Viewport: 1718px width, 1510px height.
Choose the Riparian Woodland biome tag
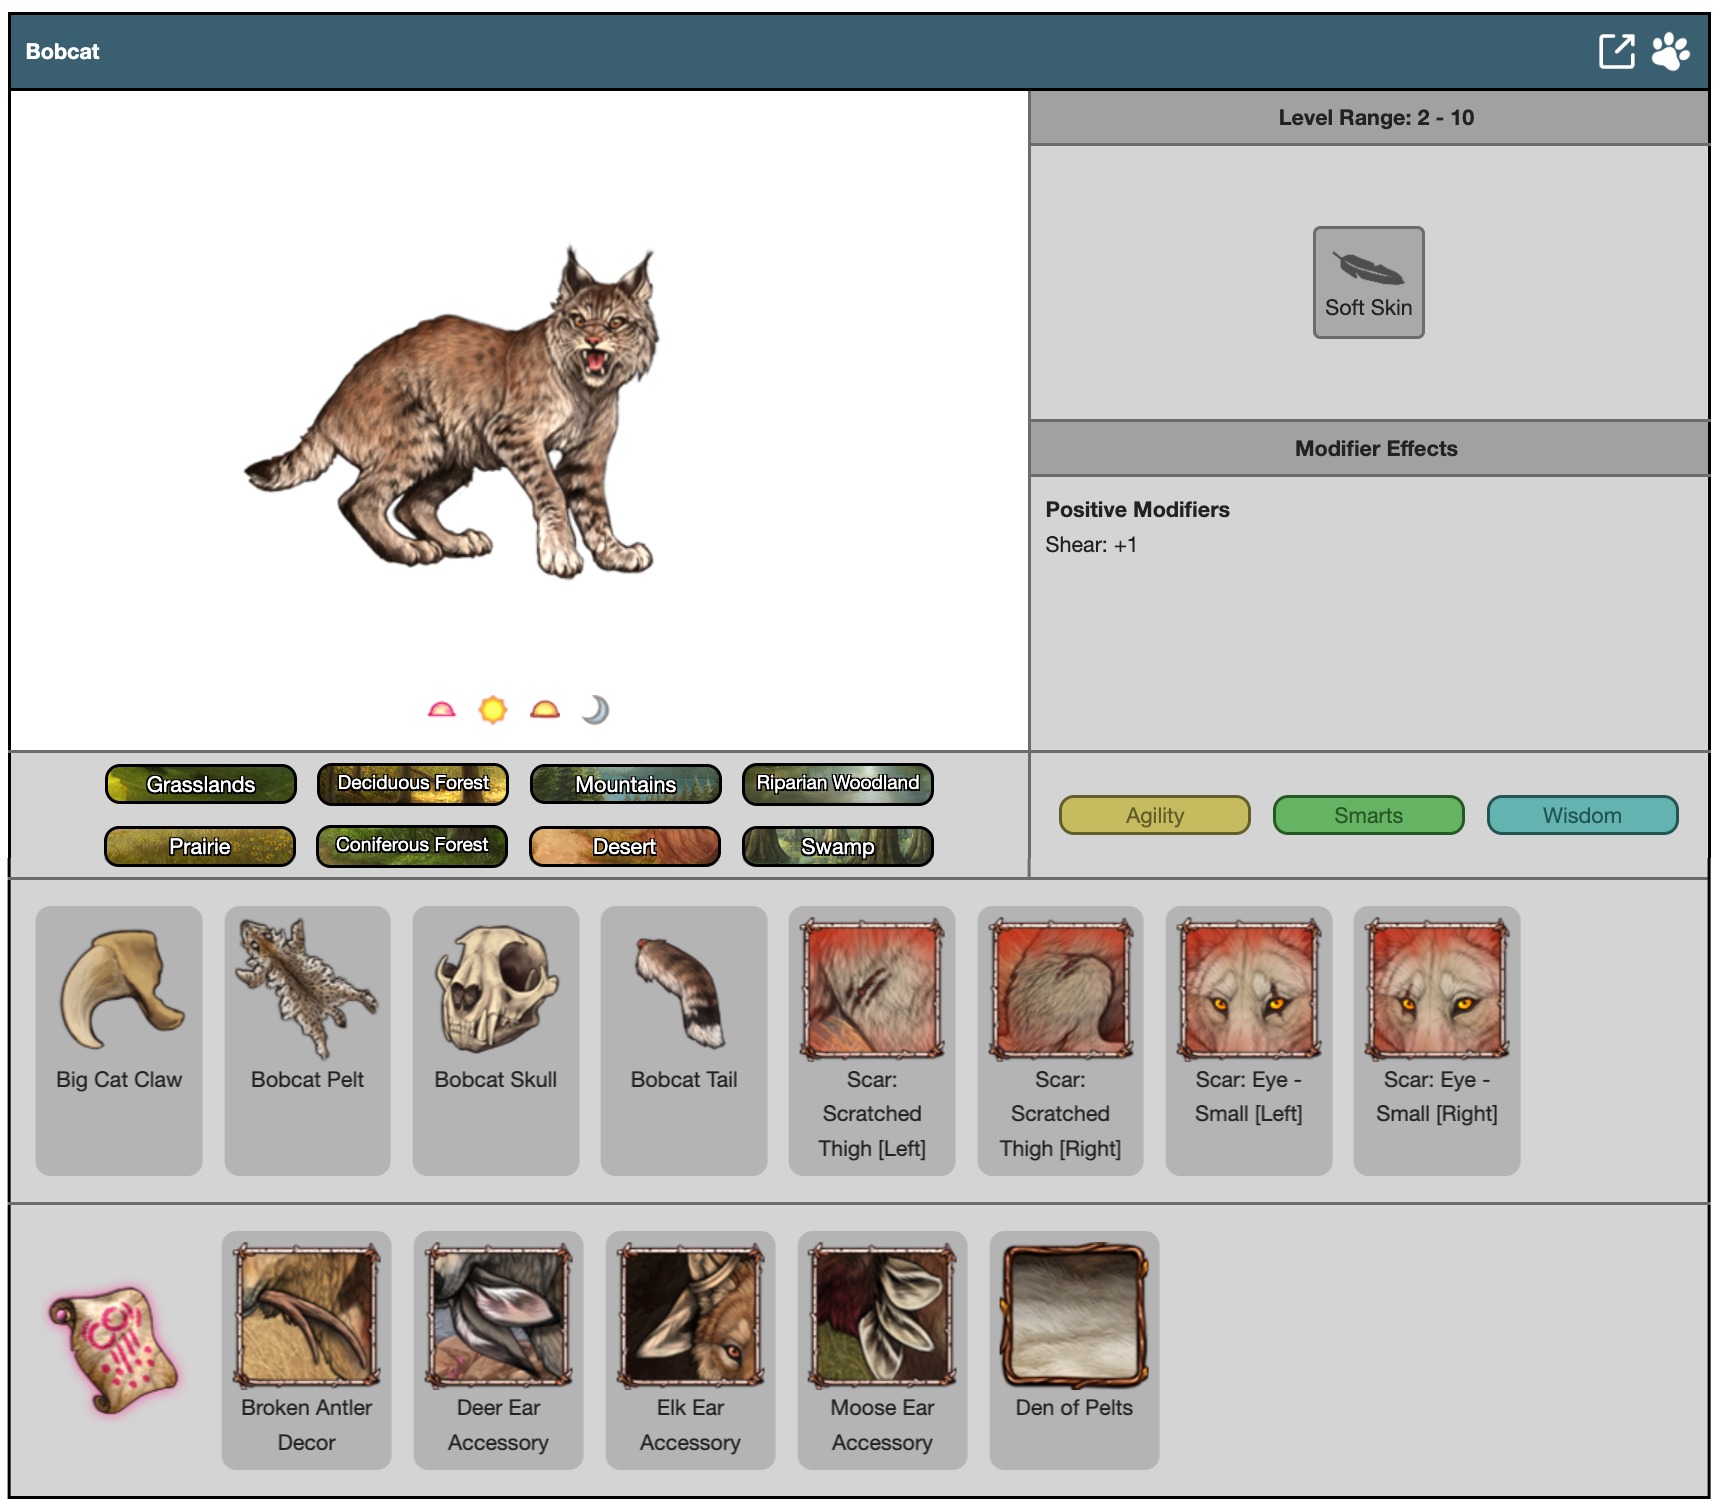coord(837,784)
